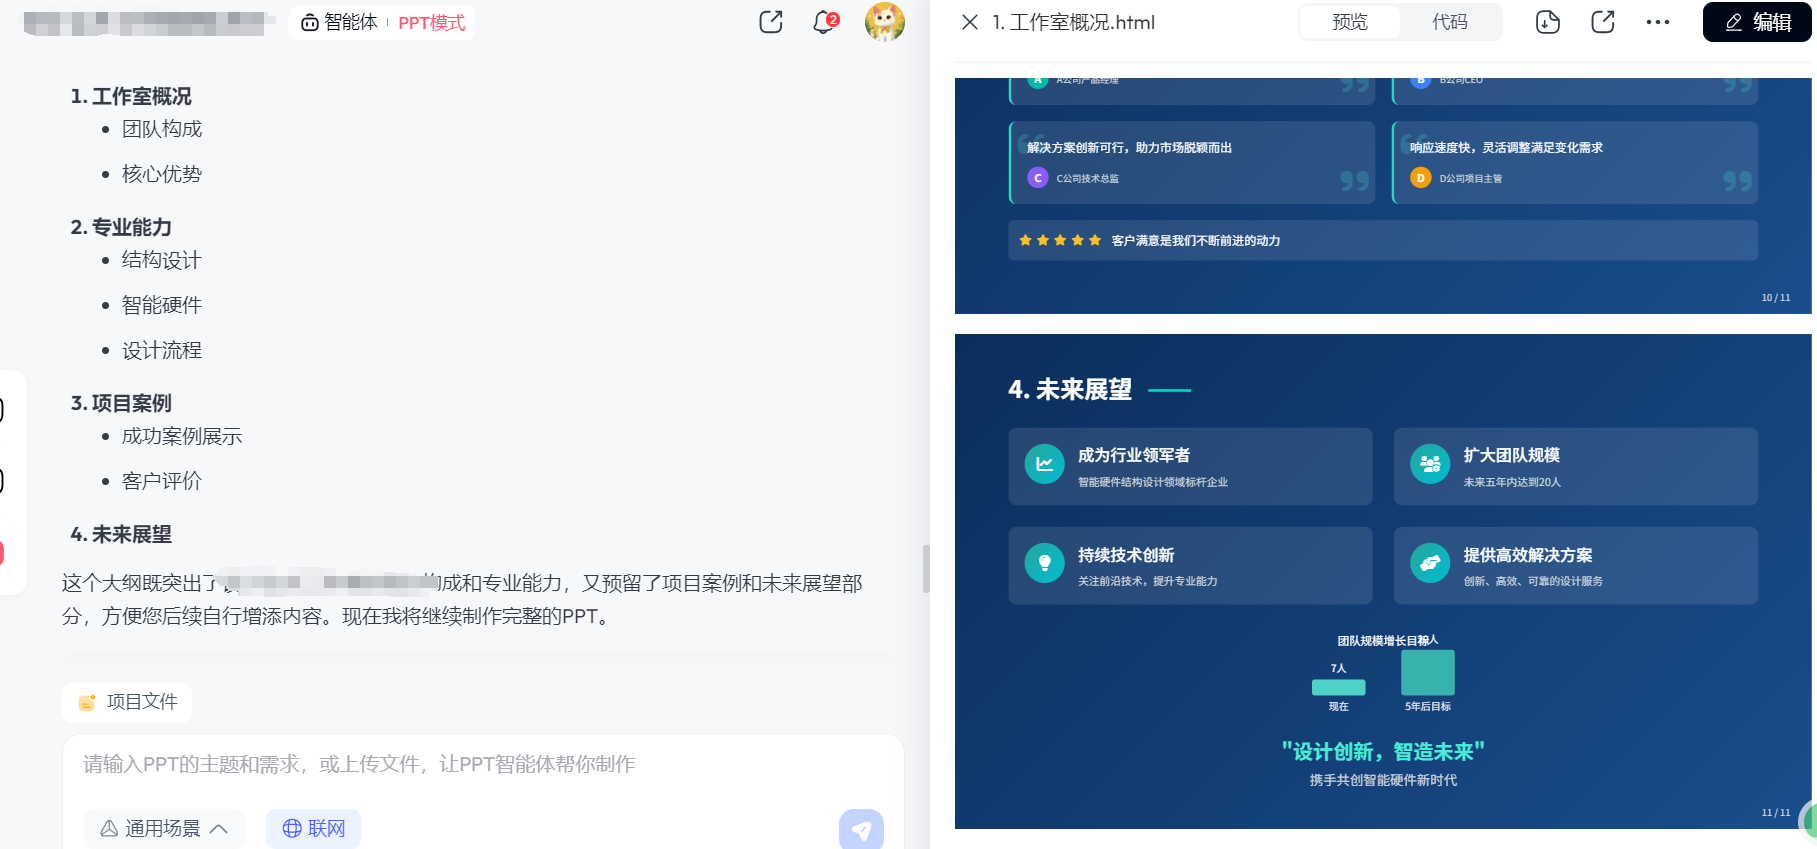The image size is (1817, 849).
Task: Click the 提供高效解决方案 handshake icon
Action: point(1430,563)
